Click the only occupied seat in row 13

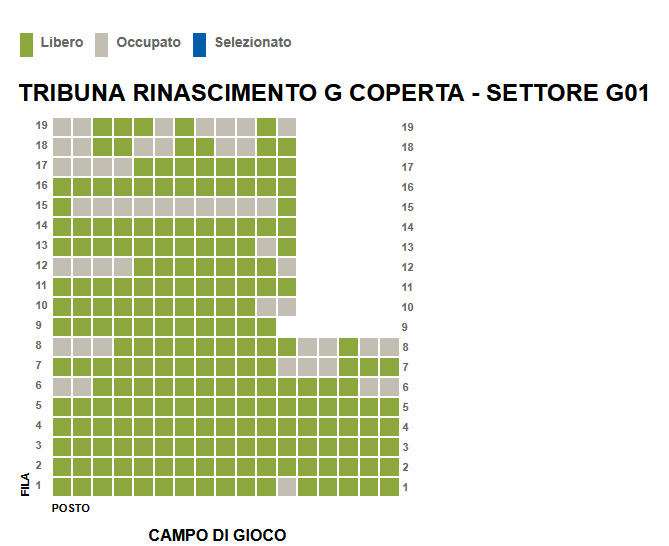tap(267, 247)
